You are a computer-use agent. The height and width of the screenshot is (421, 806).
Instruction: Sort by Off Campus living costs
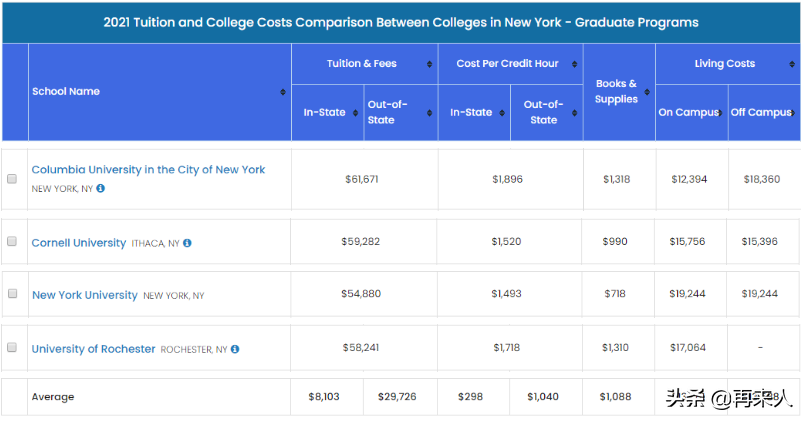click(794, 113)
